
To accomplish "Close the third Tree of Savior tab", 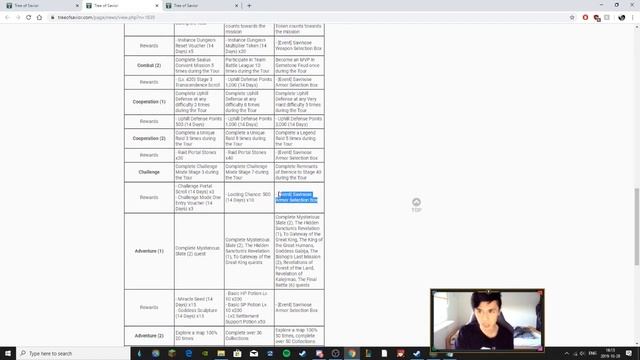I will (236, 6).
